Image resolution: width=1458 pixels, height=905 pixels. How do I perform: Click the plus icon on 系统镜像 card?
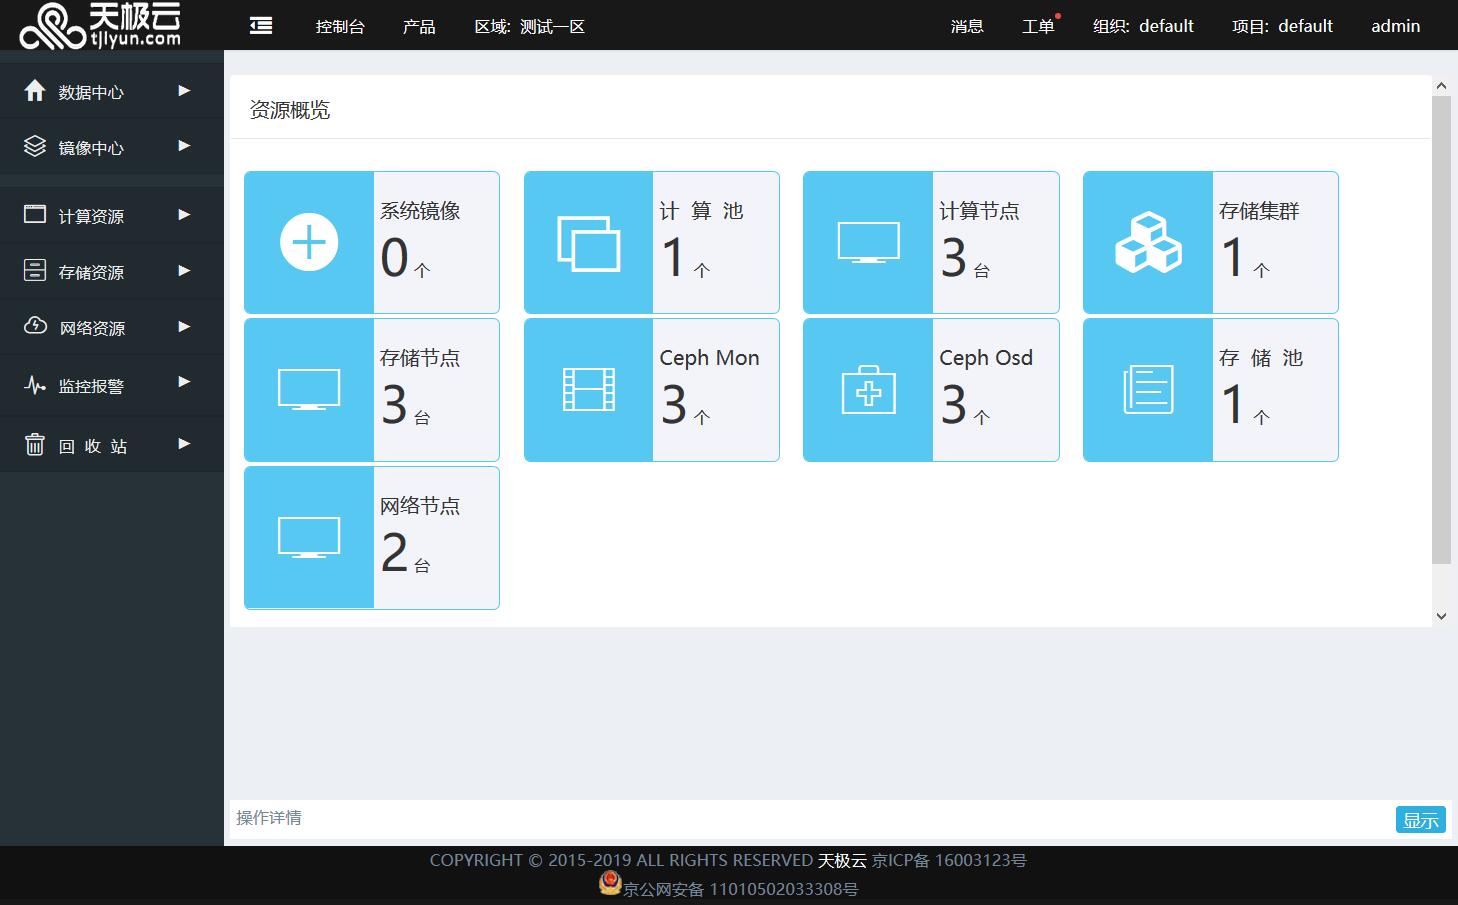(x=309, y=242)
